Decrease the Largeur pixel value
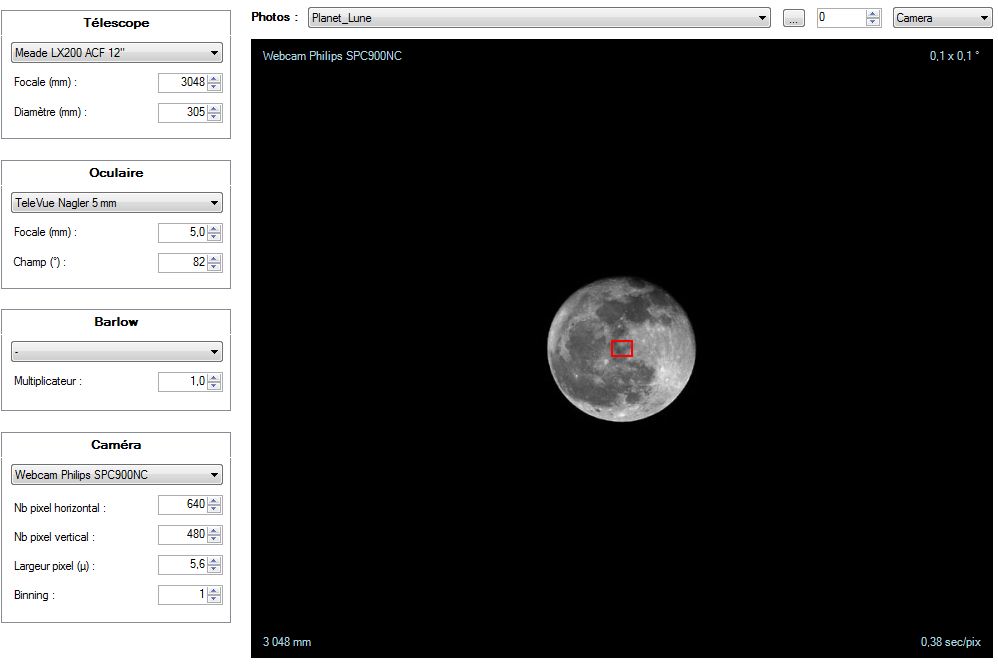Image resolution: width=998 pixels, height=667 pixels. click(x=214, y=569)
